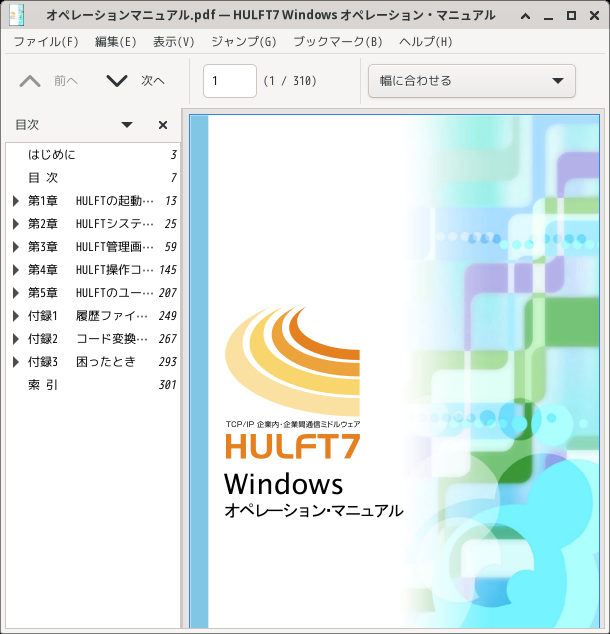The width and height of the screenshot is (610, 634).
Task: Maximize the document viewer window
Action: pos(571,16)
